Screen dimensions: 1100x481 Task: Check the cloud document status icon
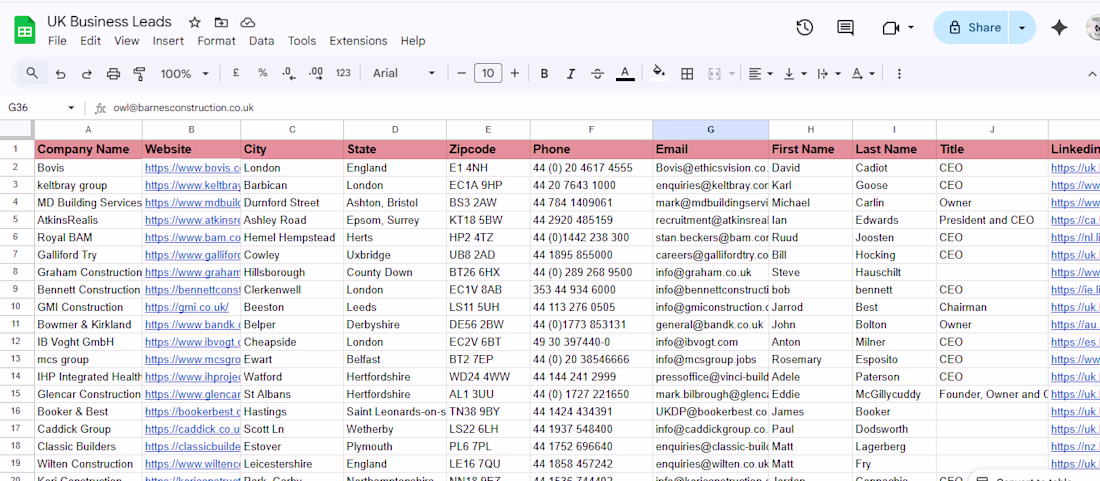pyautogui.click(x=247, y=22)
